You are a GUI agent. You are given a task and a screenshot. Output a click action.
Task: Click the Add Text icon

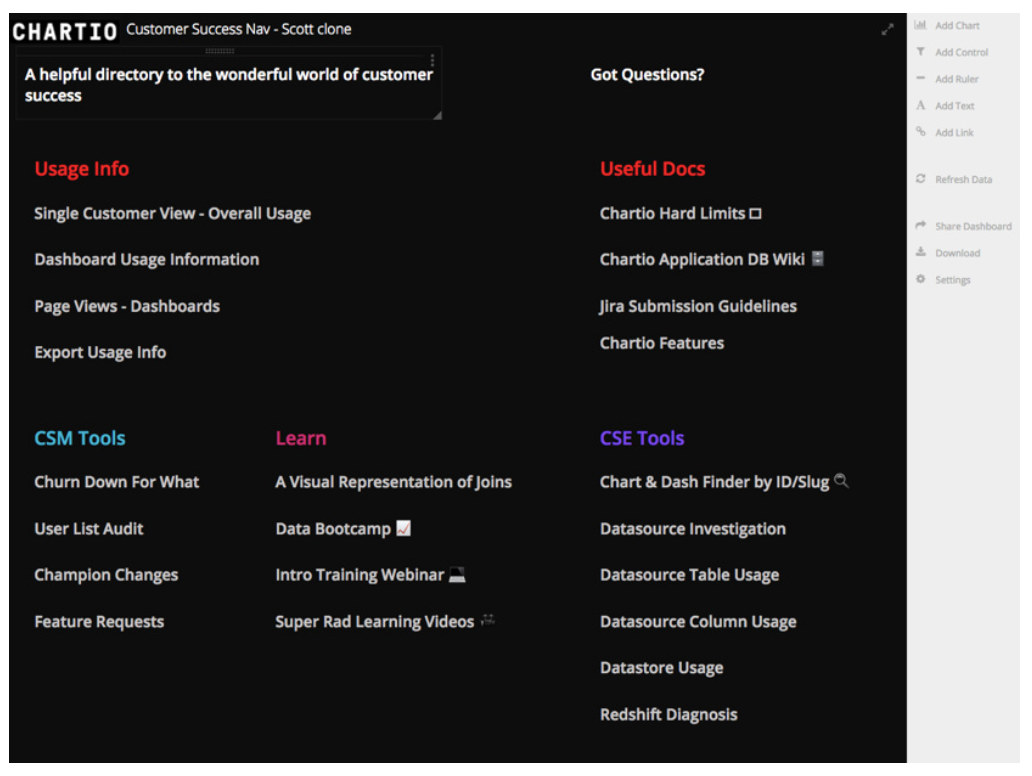[920, 105]
